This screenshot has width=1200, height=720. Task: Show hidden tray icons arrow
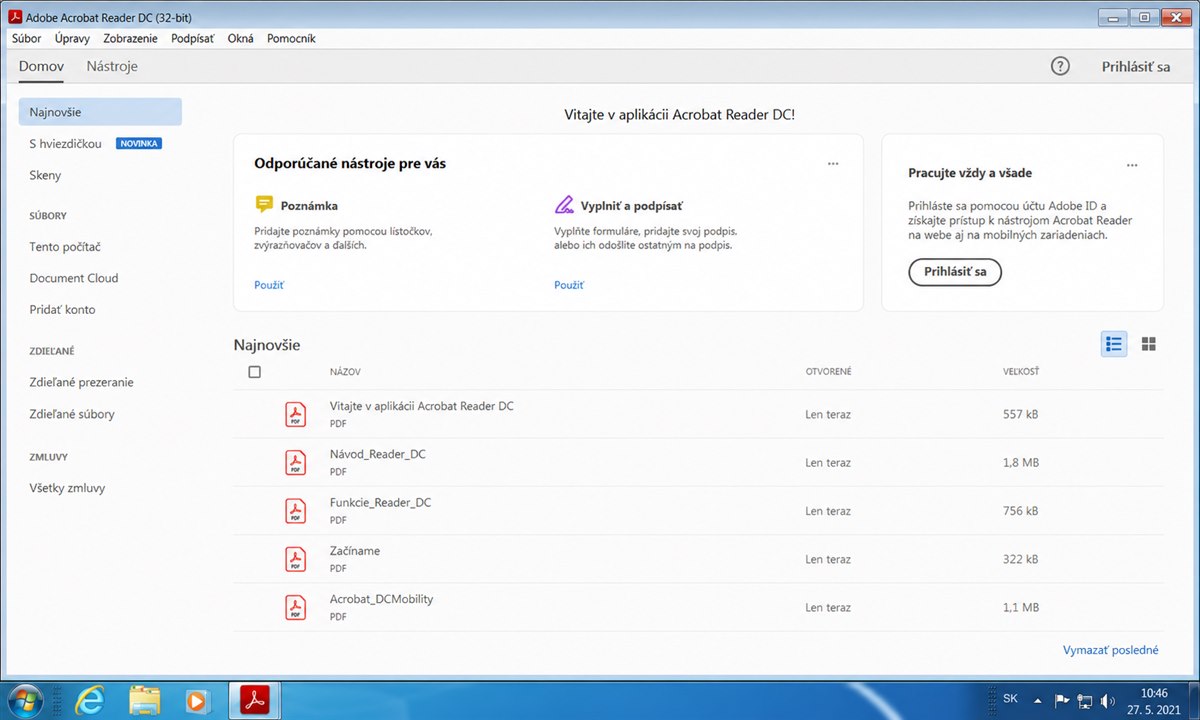1038,701
